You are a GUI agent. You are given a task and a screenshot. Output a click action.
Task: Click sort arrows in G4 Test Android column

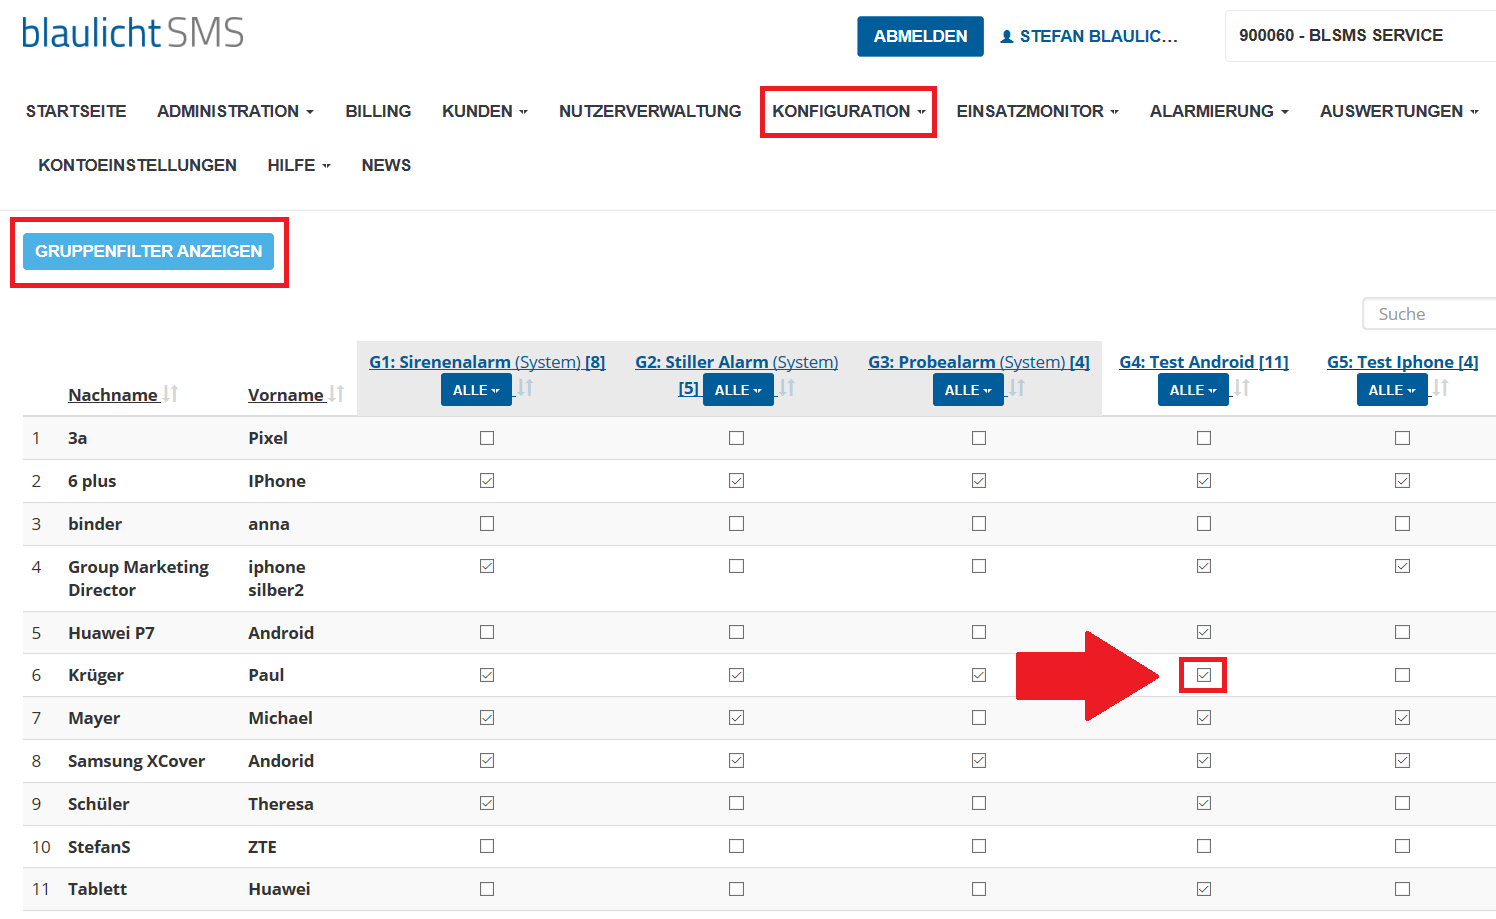click(1242, 388)
